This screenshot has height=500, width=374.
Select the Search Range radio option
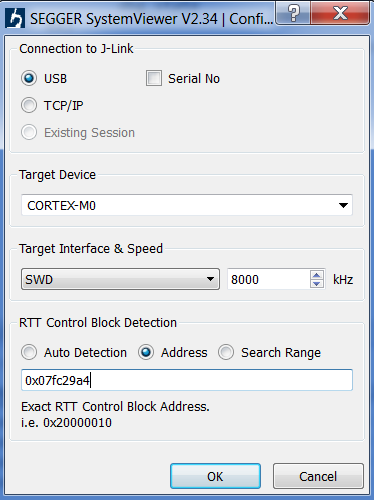pos(226,352)
